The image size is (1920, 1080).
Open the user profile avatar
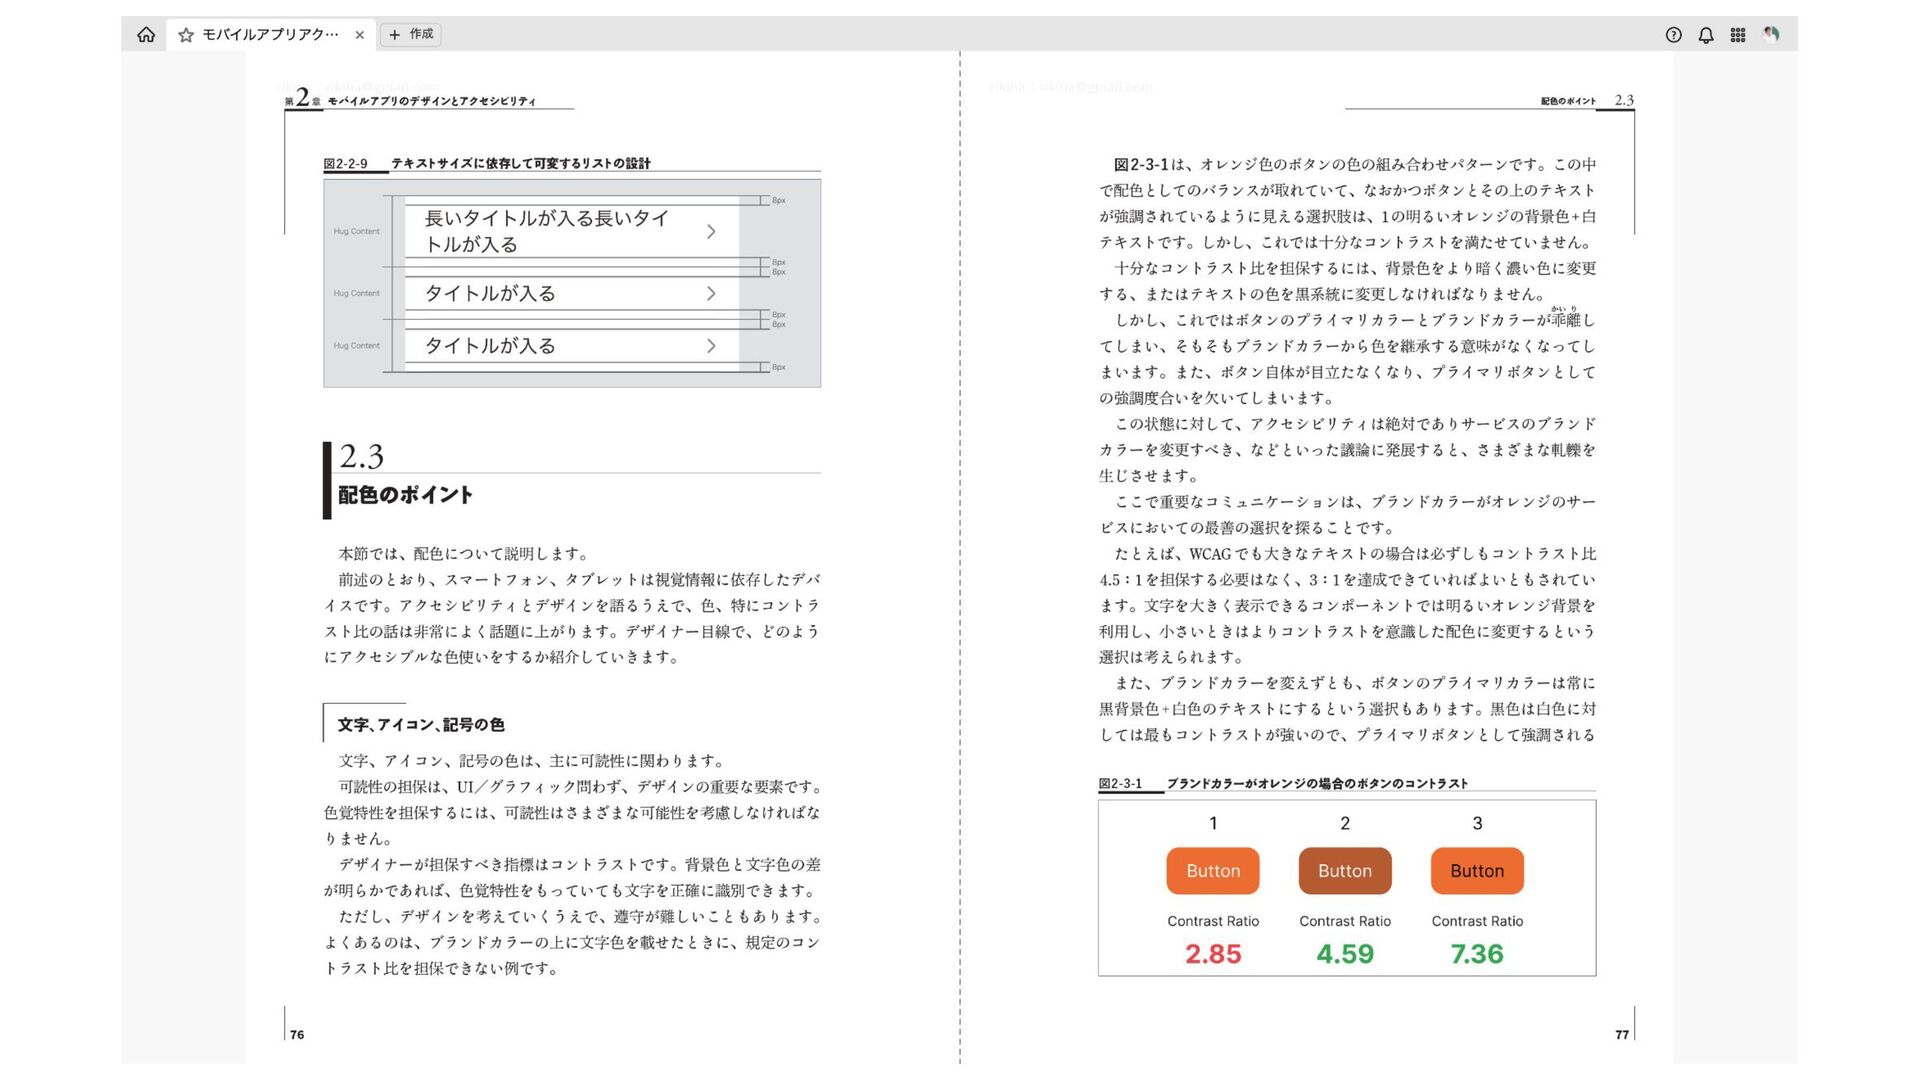pyautogui.click(x=1771, y=35)
